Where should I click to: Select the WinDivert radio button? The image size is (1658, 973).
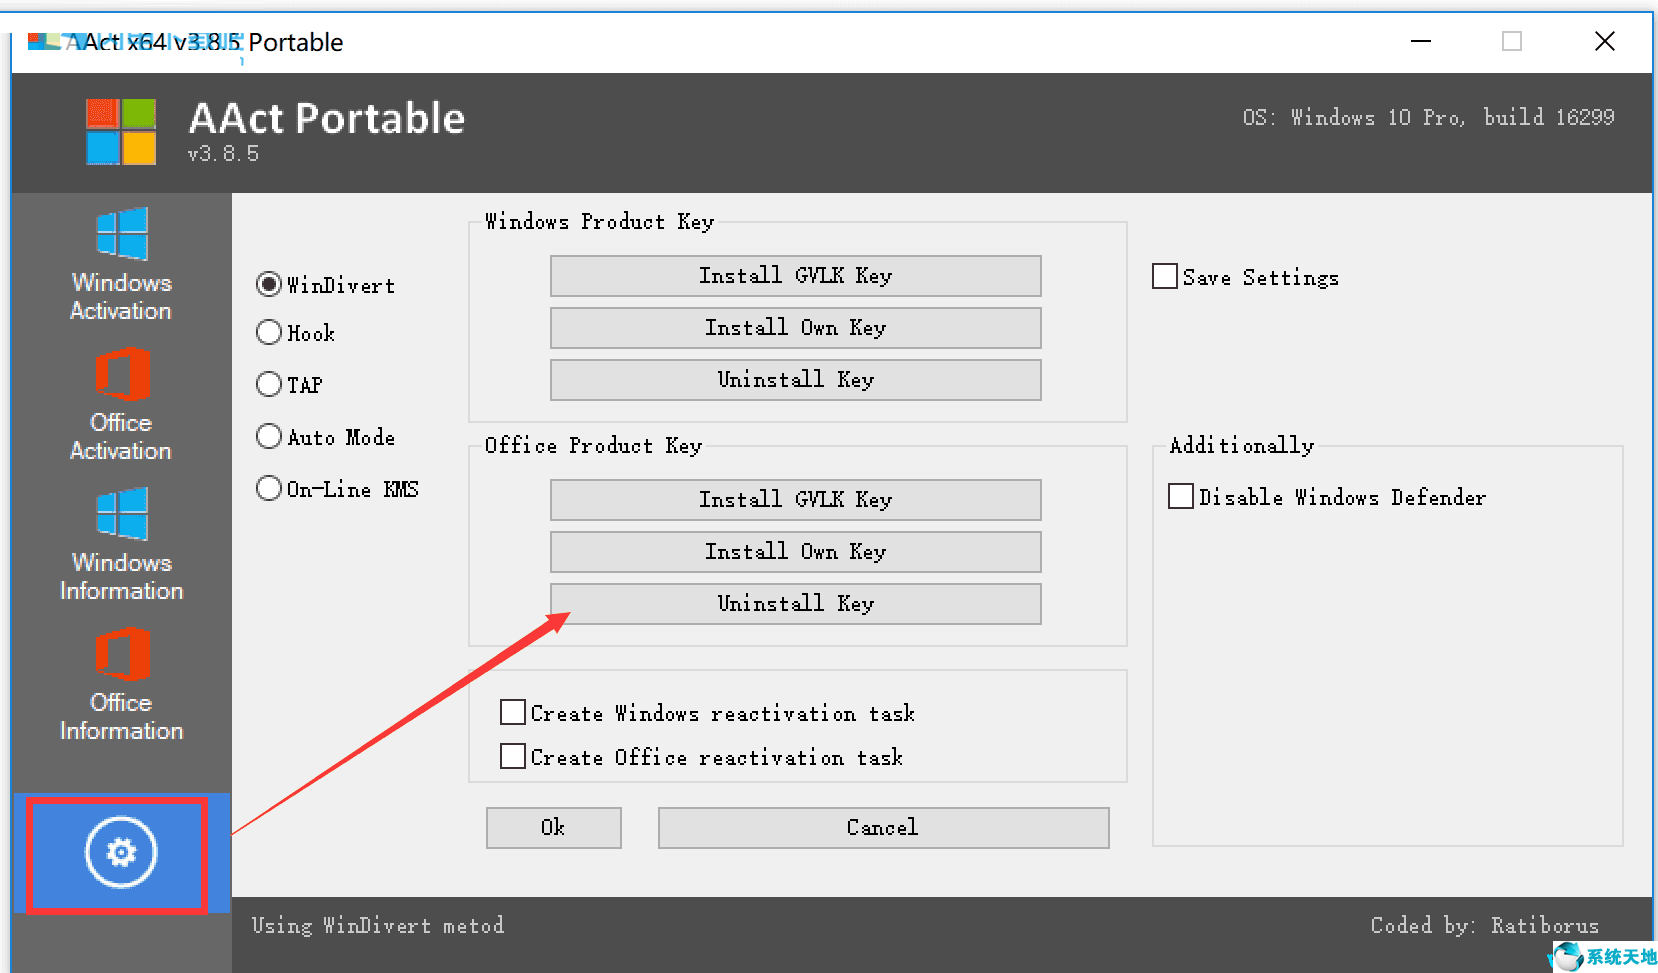tap(269, 284)
